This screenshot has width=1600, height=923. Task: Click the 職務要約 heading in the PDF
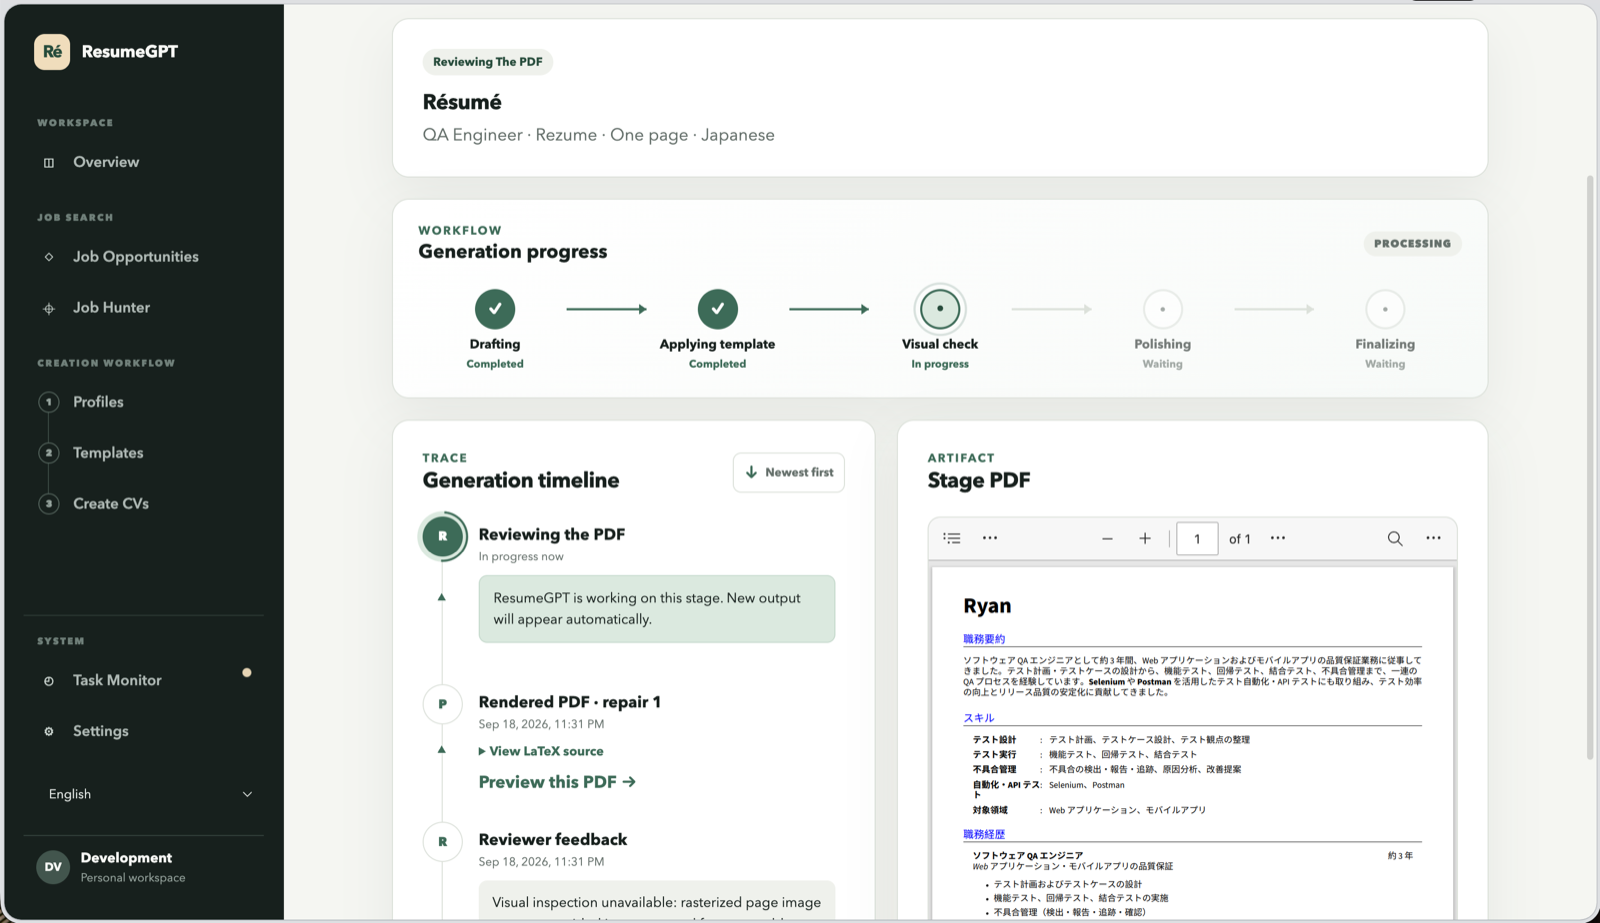coord(984,639)
